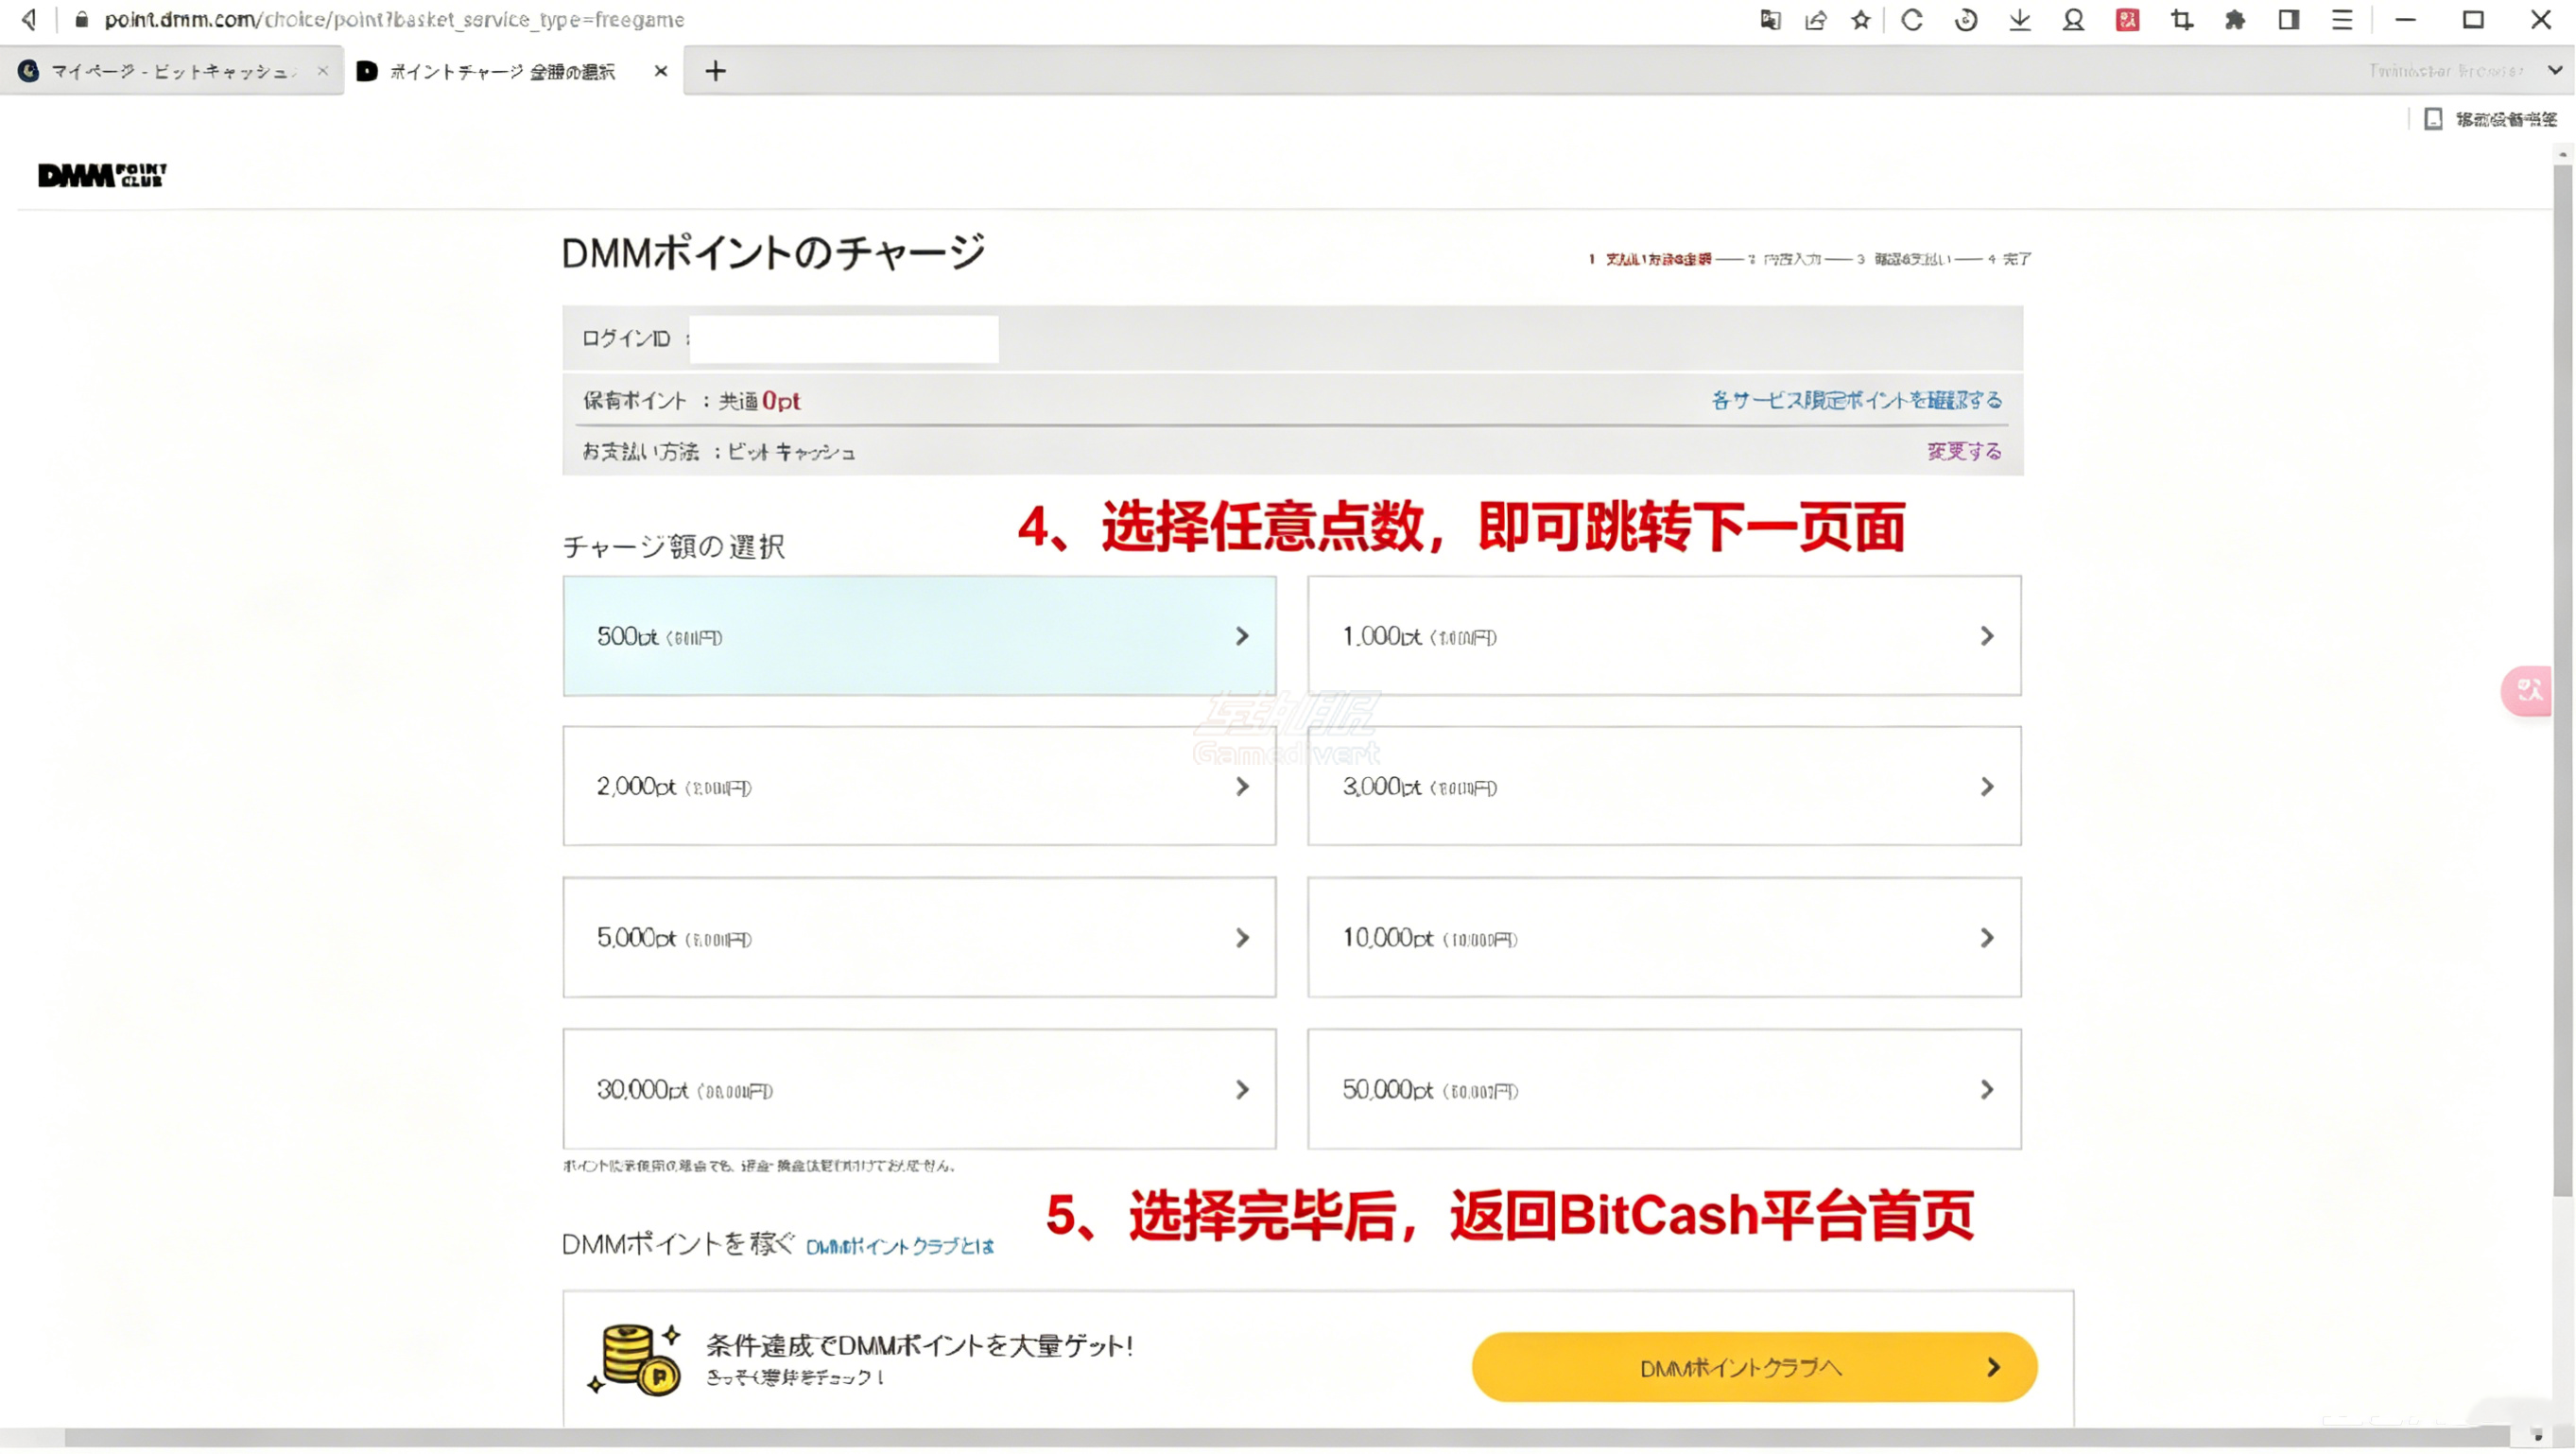
Task: Click the site lock icon in address bar
Action: pyautogui.click(x=82, y=19)
